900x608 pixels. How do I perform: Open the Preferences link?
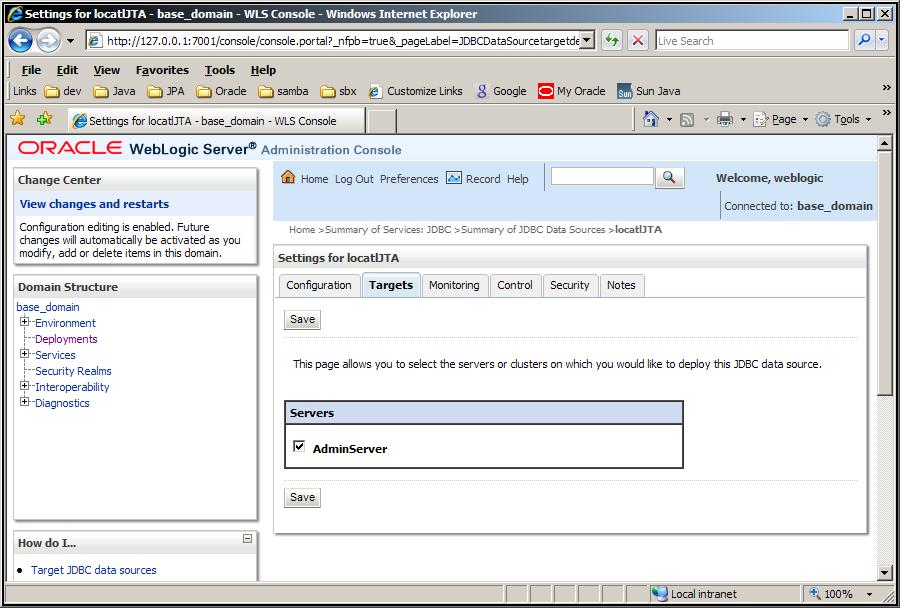click(409, 179)
